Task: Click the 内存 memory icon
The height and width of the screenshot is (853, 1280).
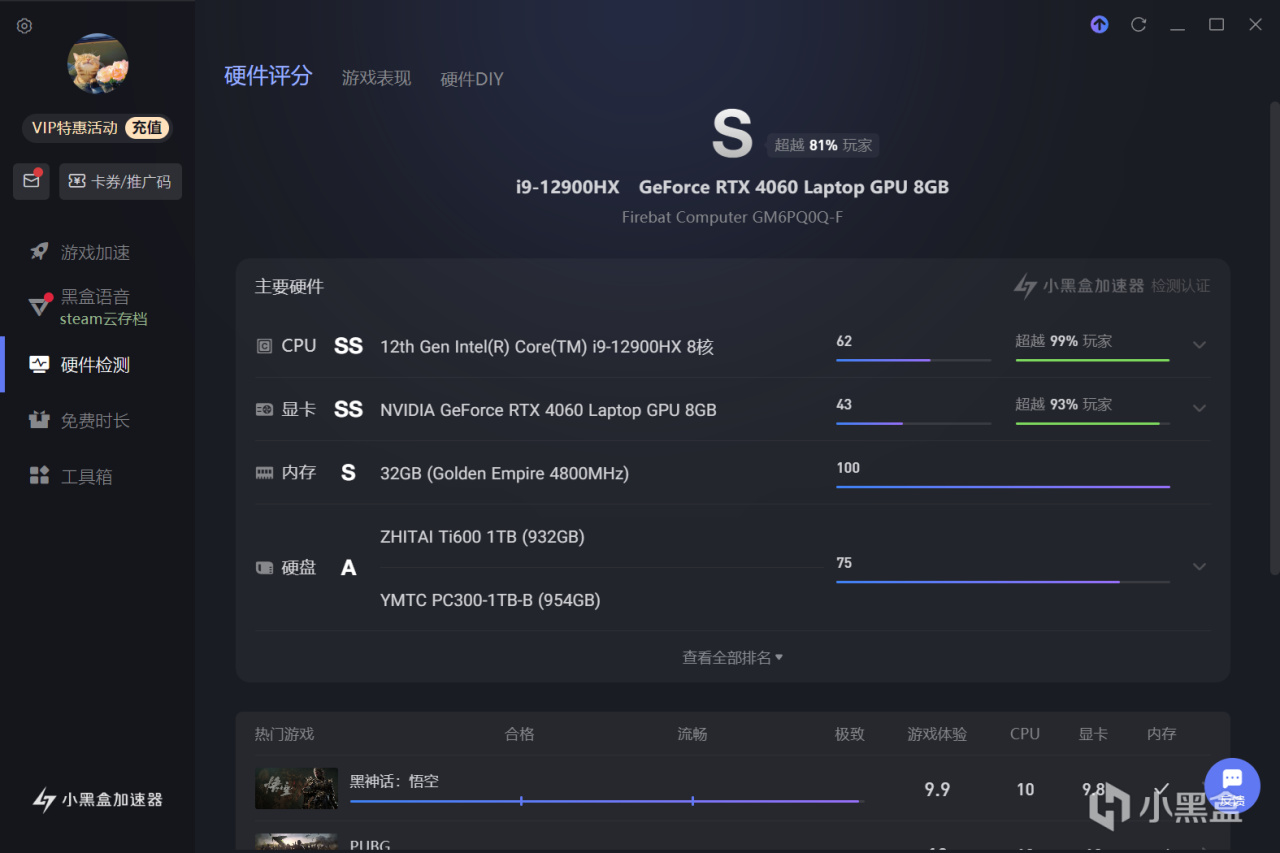Action: click(264, 473)
